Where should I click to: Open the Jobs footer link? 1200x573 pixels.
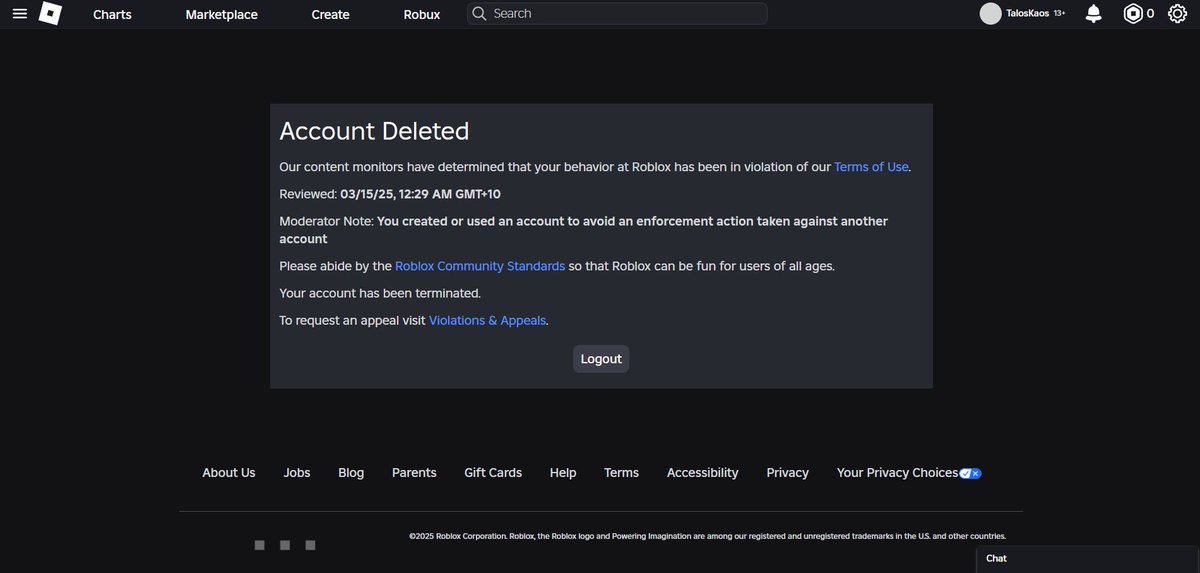point(297,473)
